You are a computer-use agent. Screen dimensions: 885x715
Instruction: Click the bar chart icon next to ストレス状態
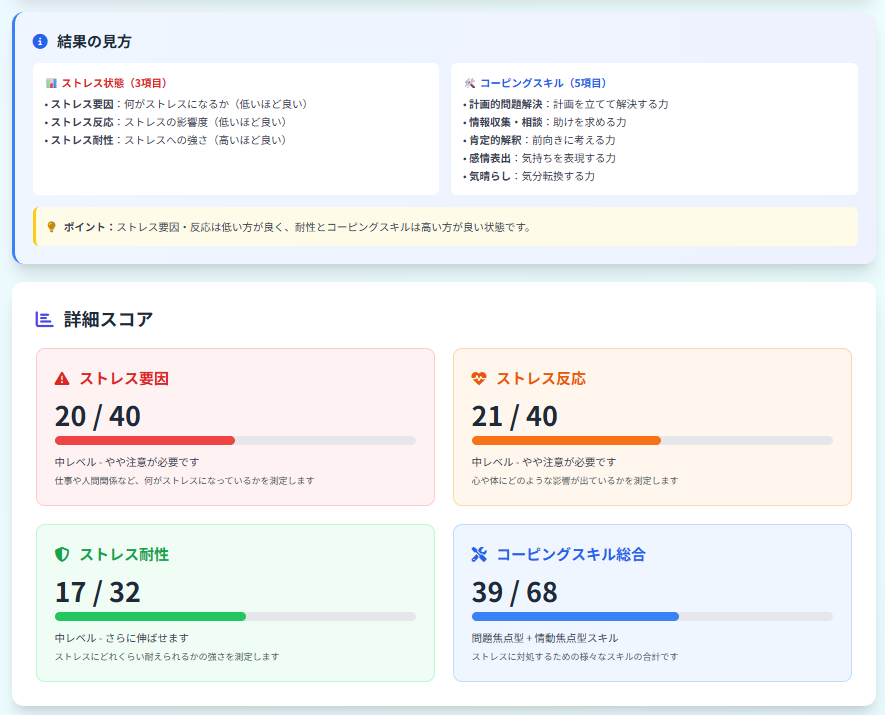(51, 84)
